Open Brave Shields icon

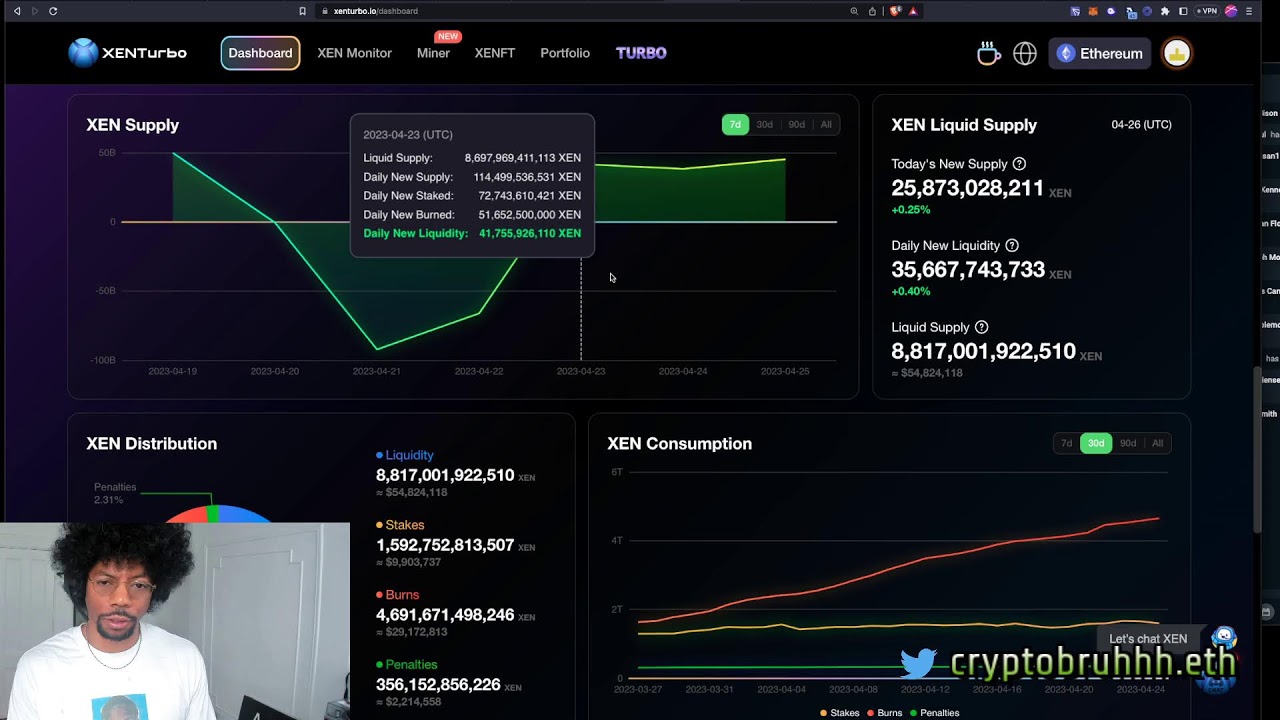(x=895, y=11)
